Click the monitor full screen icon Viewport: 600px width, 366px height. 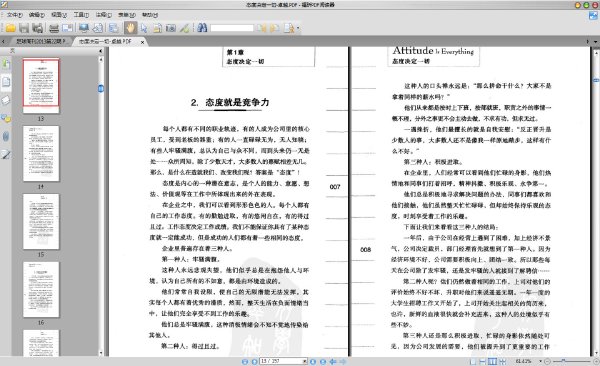point(84,28)
